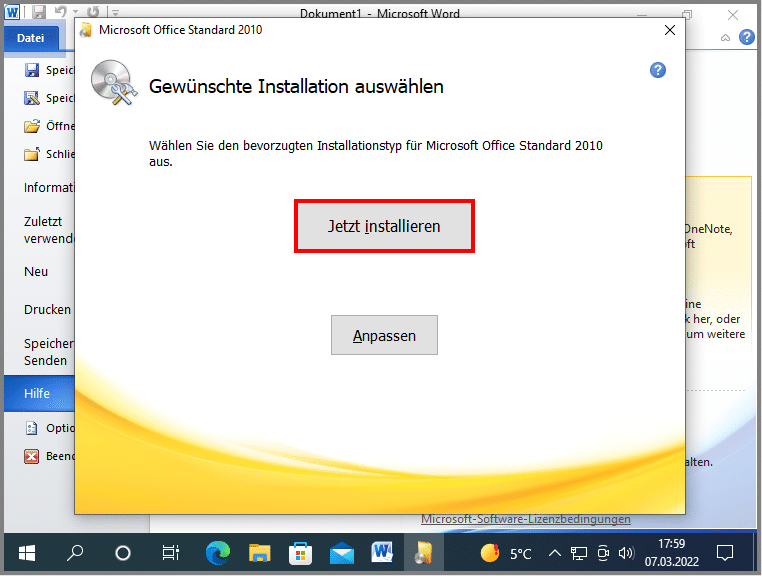Open Microsoft Edge from the taskbar

coord(217,552)
